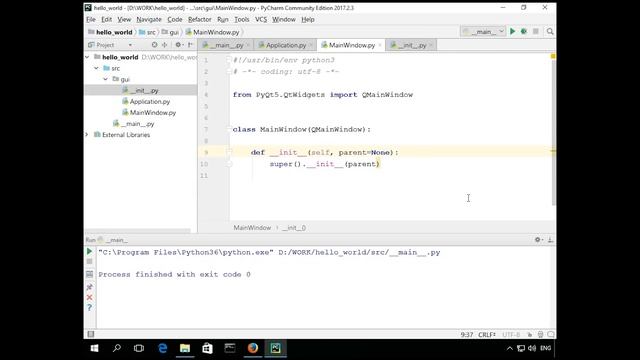Collapse the gui folder node
This screenshot has width=640, height=360.
[106, 79]
